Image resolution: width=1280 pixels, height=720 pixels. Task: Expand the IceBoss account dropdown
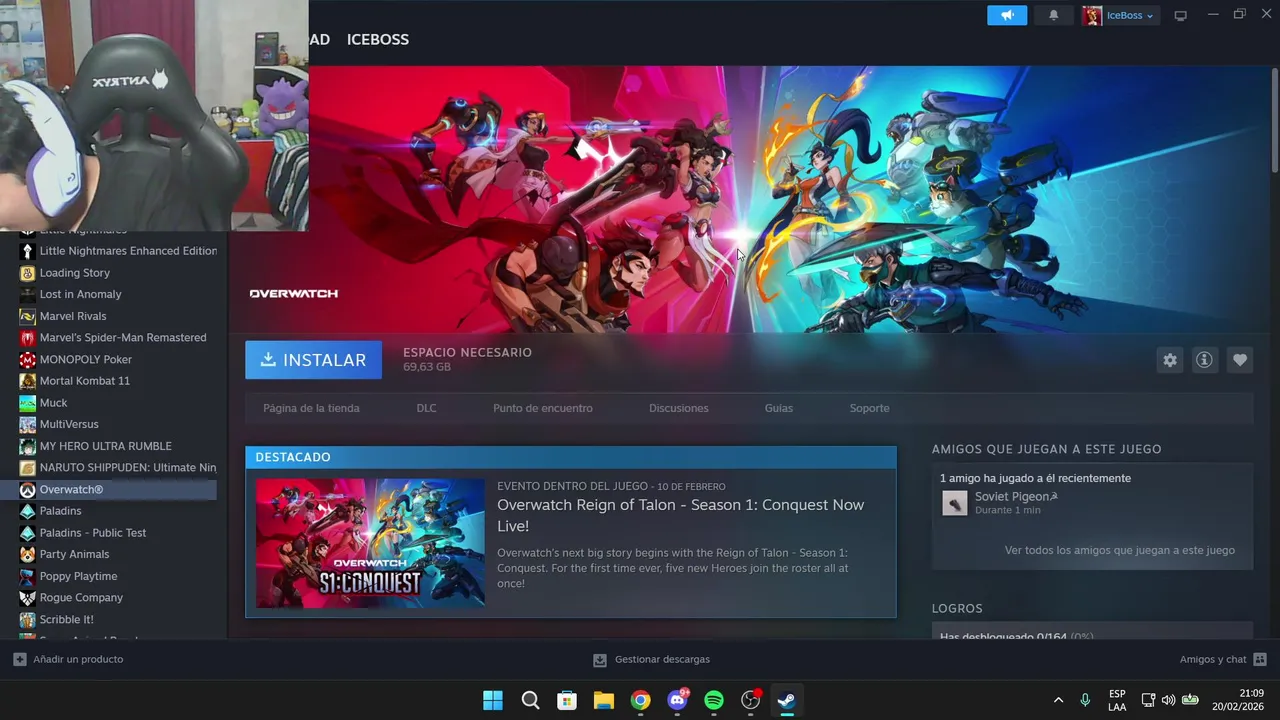(1150, 16)
